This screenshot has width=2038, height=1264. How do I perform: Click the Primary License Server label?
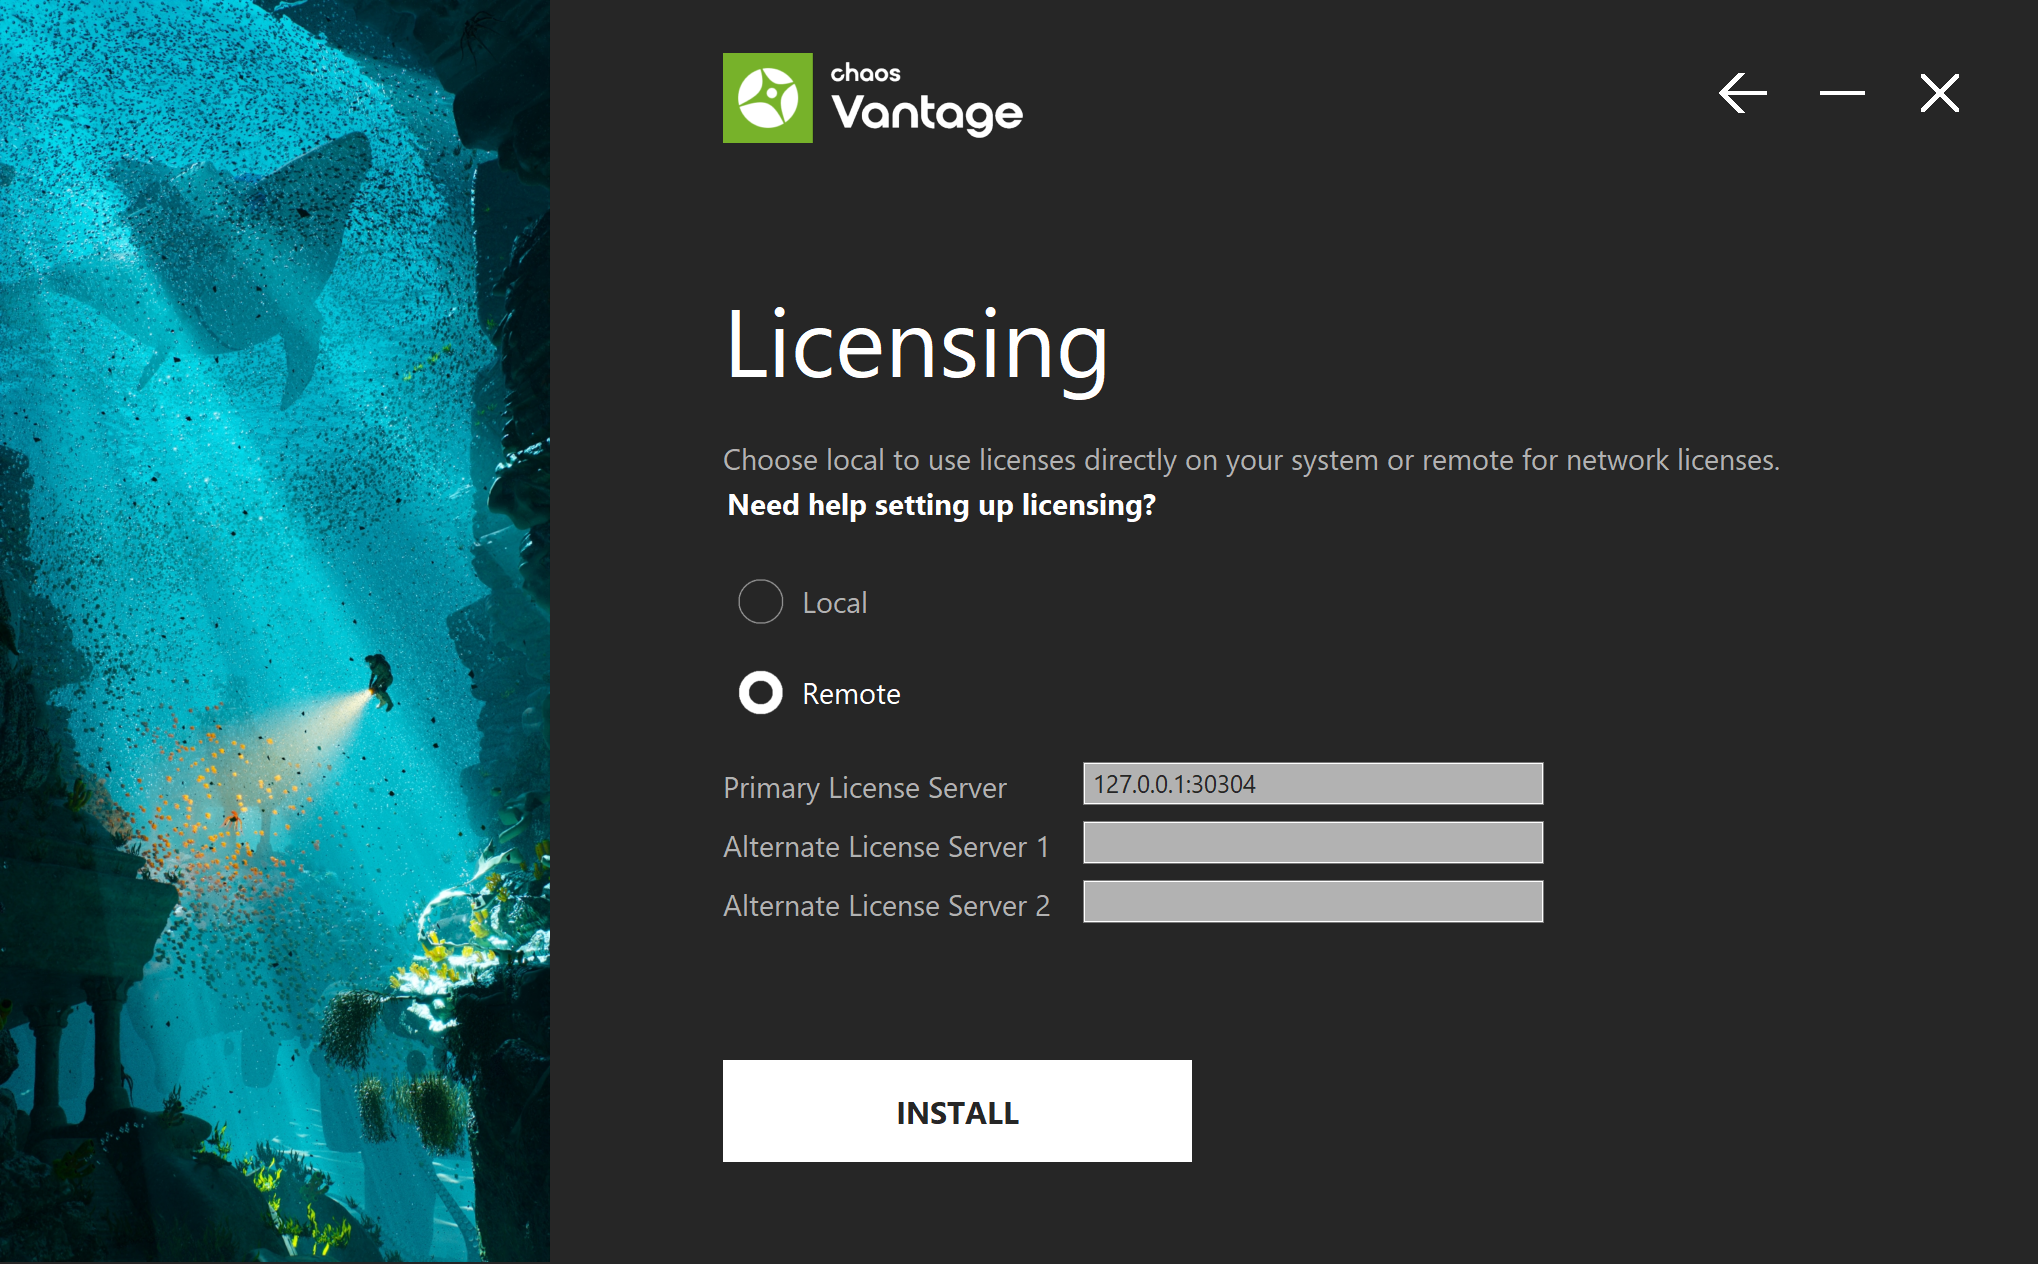coord(865,788)
